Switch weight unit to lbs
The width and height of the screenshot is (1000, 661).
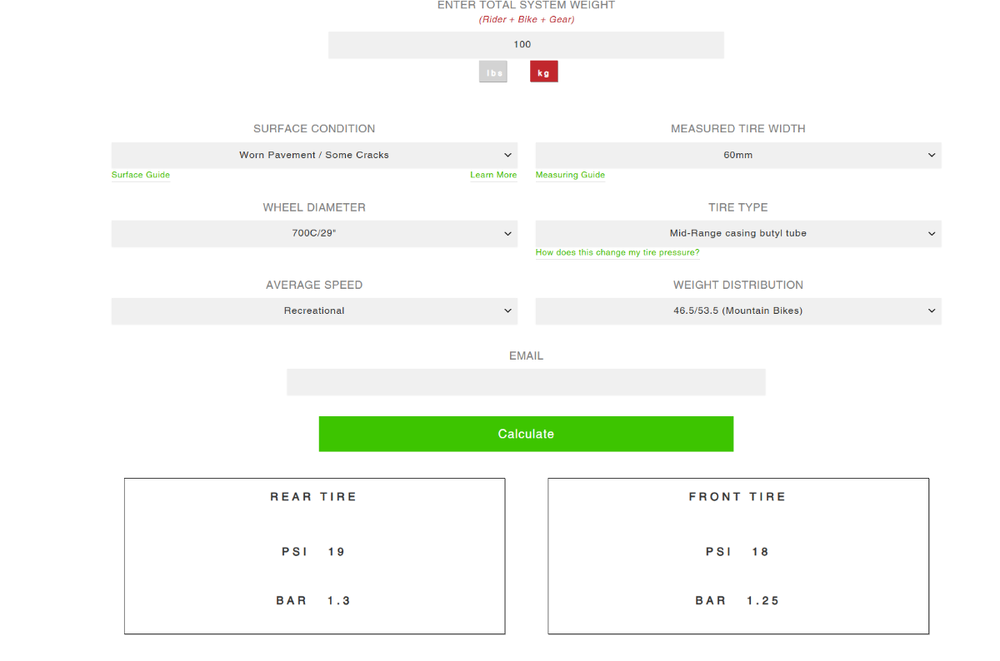493,72
